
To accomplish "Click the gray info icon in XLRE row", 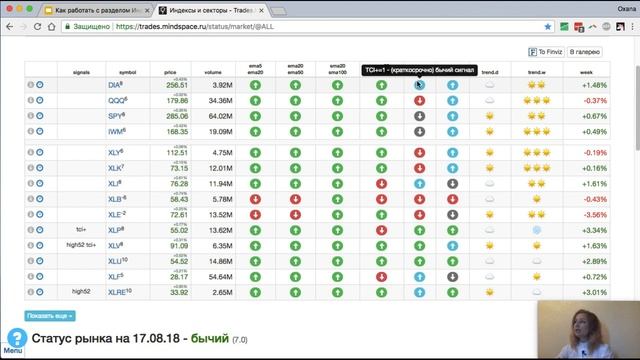I will [x=31, y=292].
